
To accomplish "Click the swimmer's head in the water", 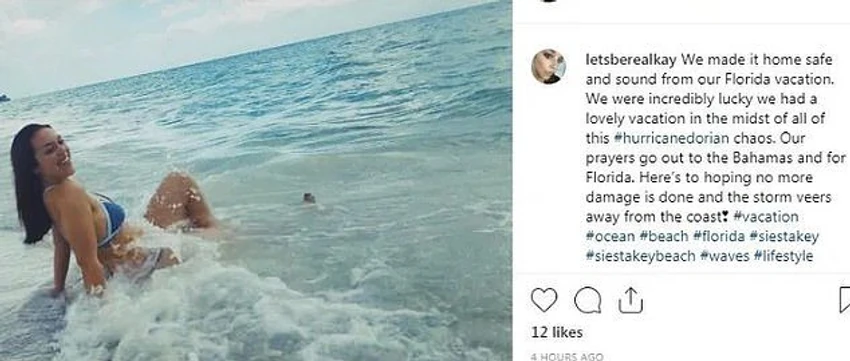I will click(309, 198).
